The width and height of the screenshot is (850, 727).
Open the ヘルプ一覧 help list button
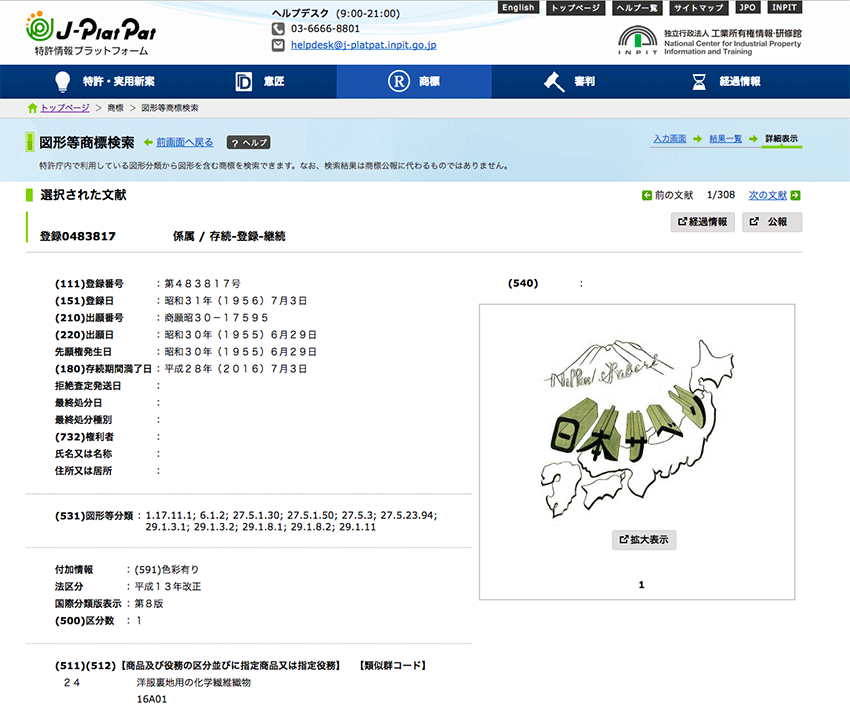pyautogui.click(x=637, y=8)
